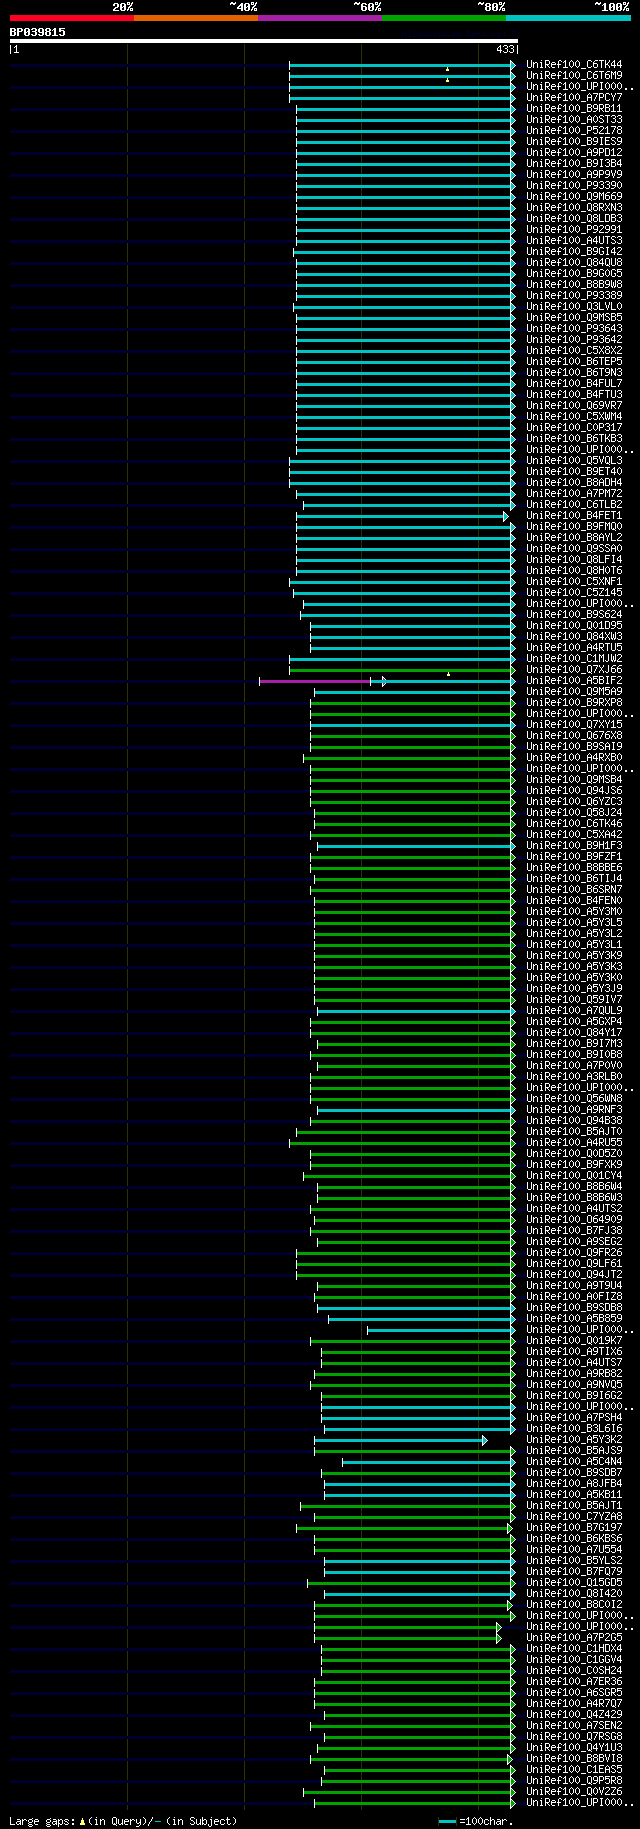This screenshot has height=1829, width=640.
Task: Click the UniRef100_Q8RXN3 entry
Action: pos(574,207)
